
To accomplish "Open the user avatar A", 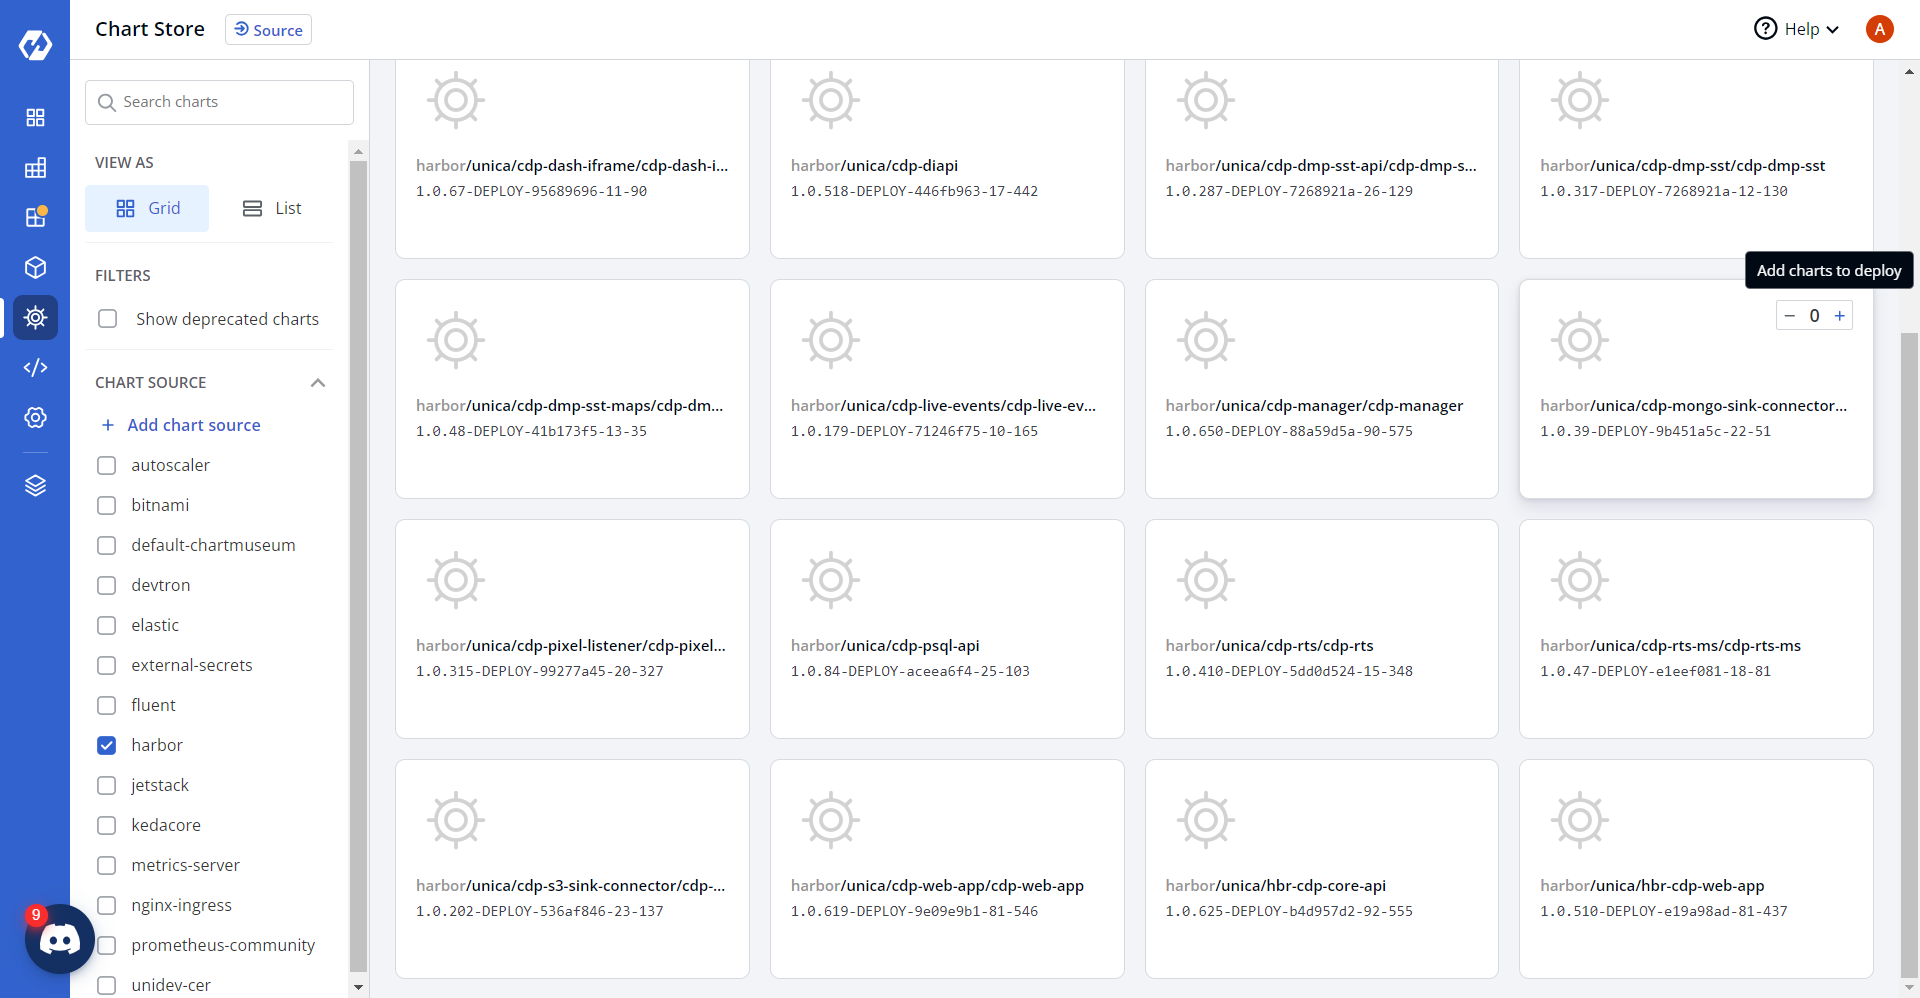I will click(x=1880, y=29).
